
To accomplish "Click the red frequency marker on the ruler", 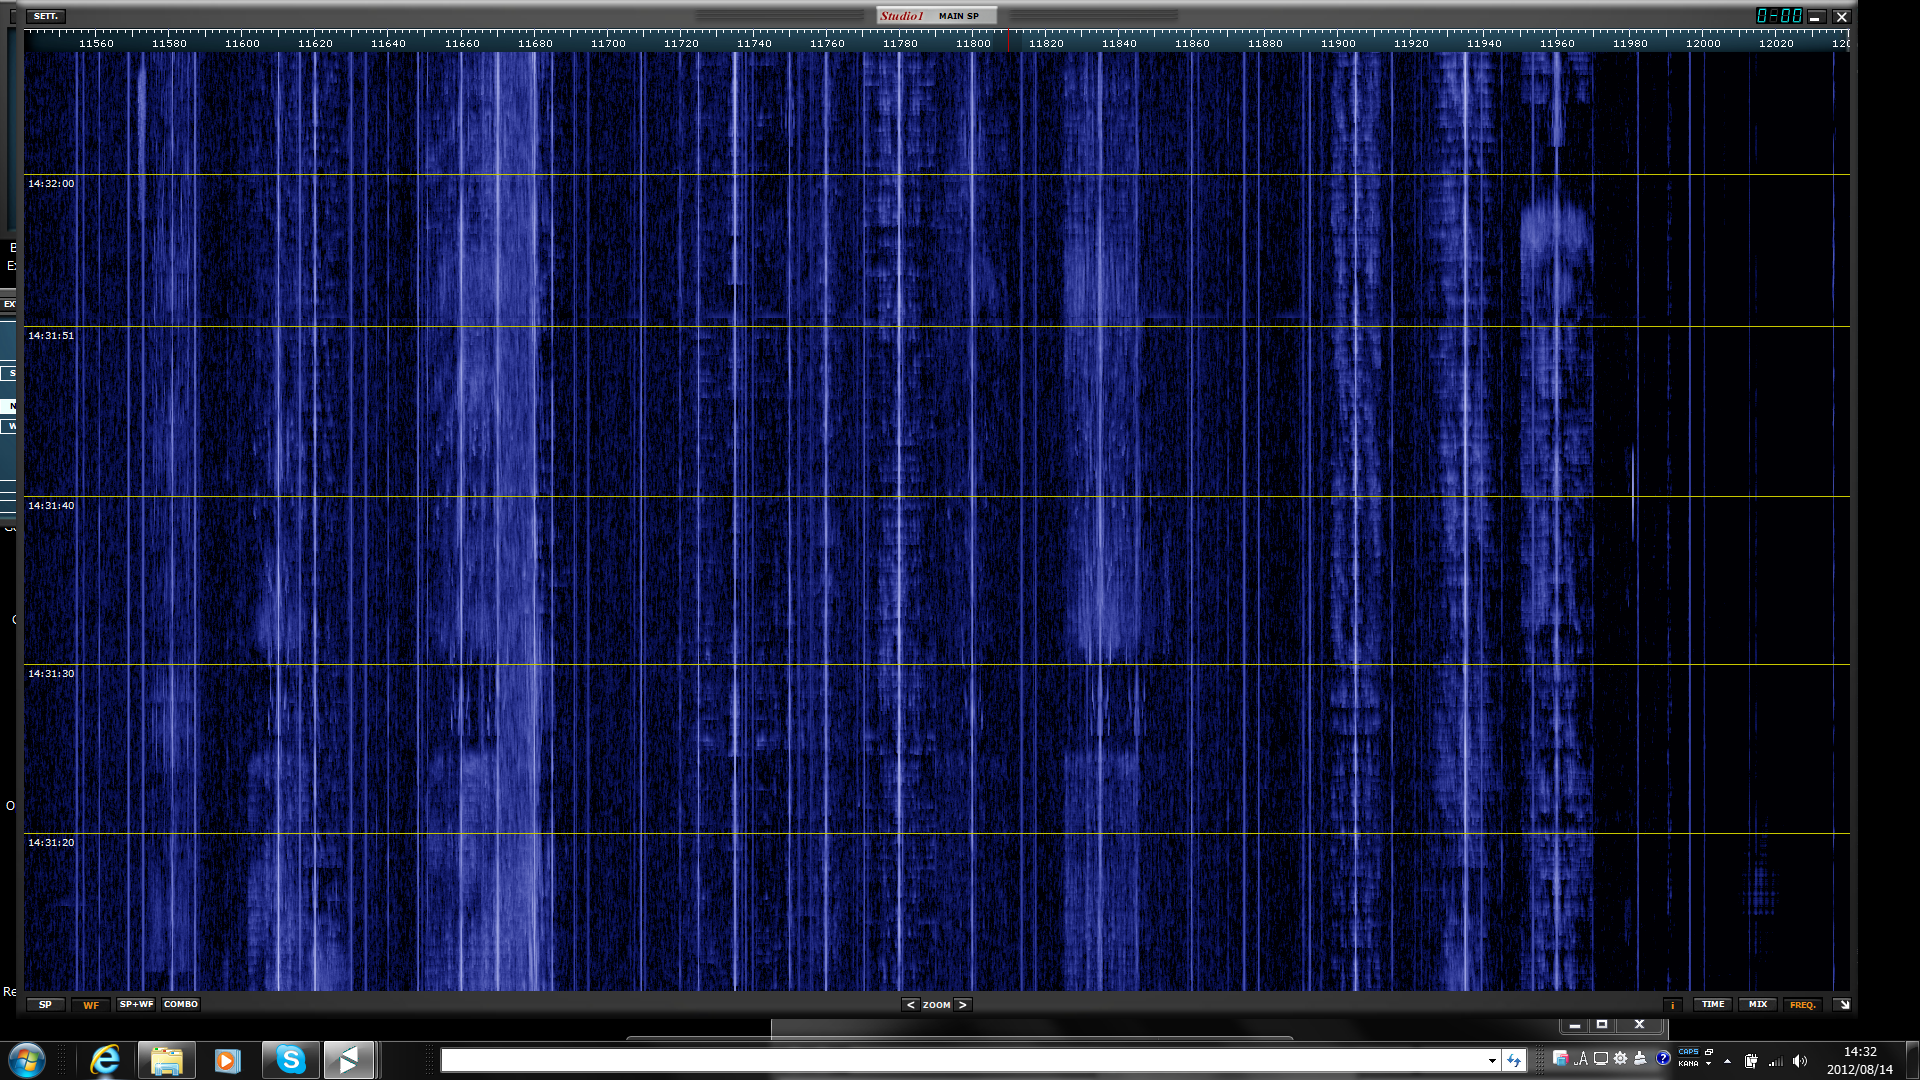I will (x=1008, y=40).
